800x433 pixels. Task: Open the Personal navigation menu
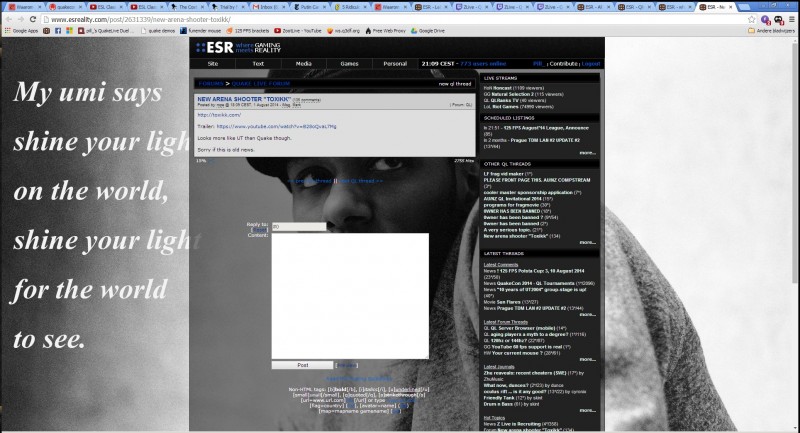point(394,63)
